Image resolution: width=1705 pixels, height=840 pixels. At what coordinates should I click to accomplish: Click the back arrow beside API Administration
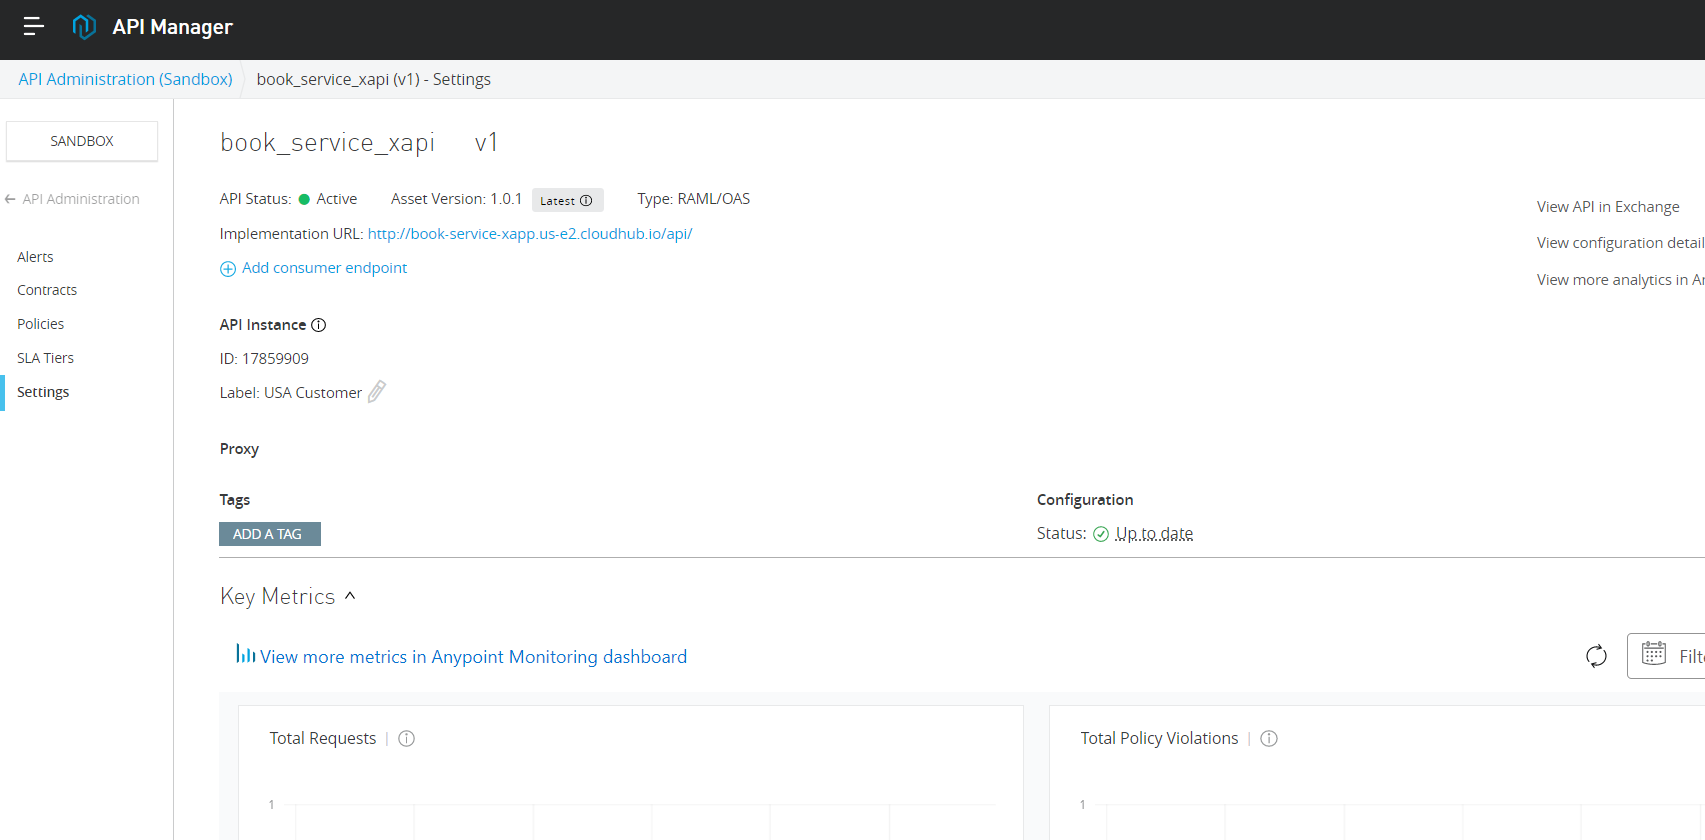click(10, 199)
